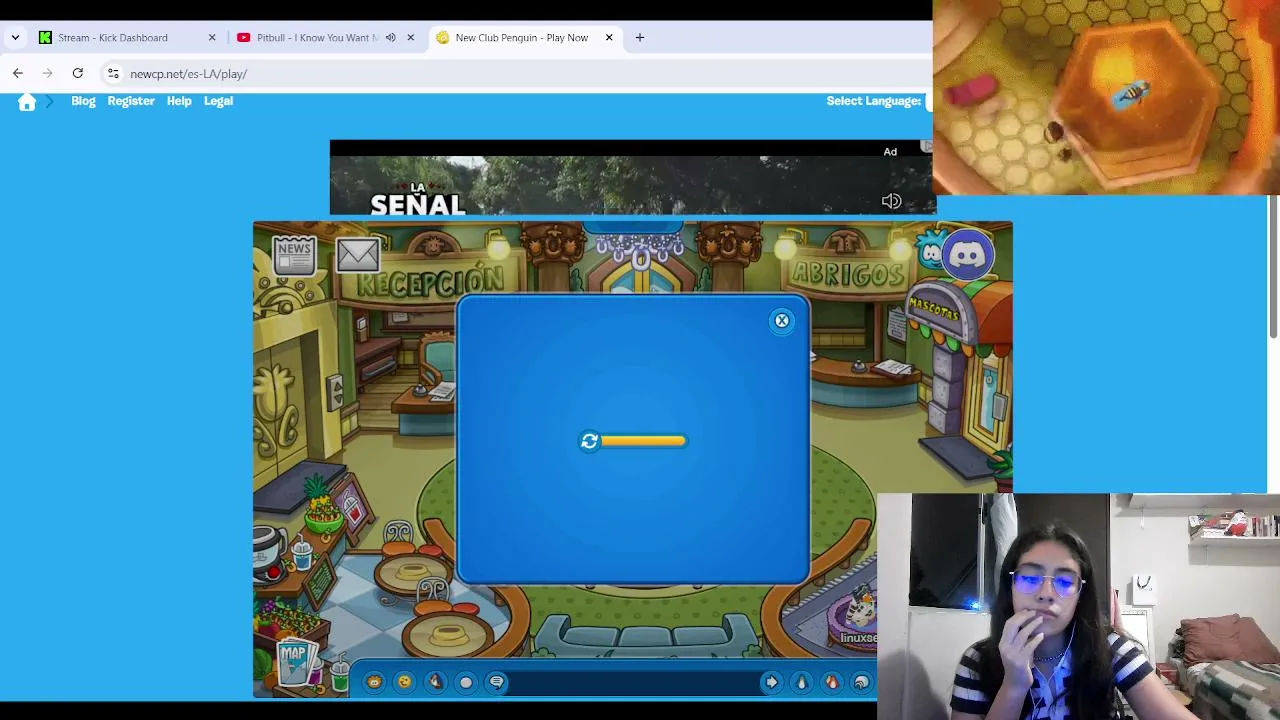The height and width of the screenshot is (720, 1280).
Task: Click the linuxse penguin name label
Action: [858, 638]
